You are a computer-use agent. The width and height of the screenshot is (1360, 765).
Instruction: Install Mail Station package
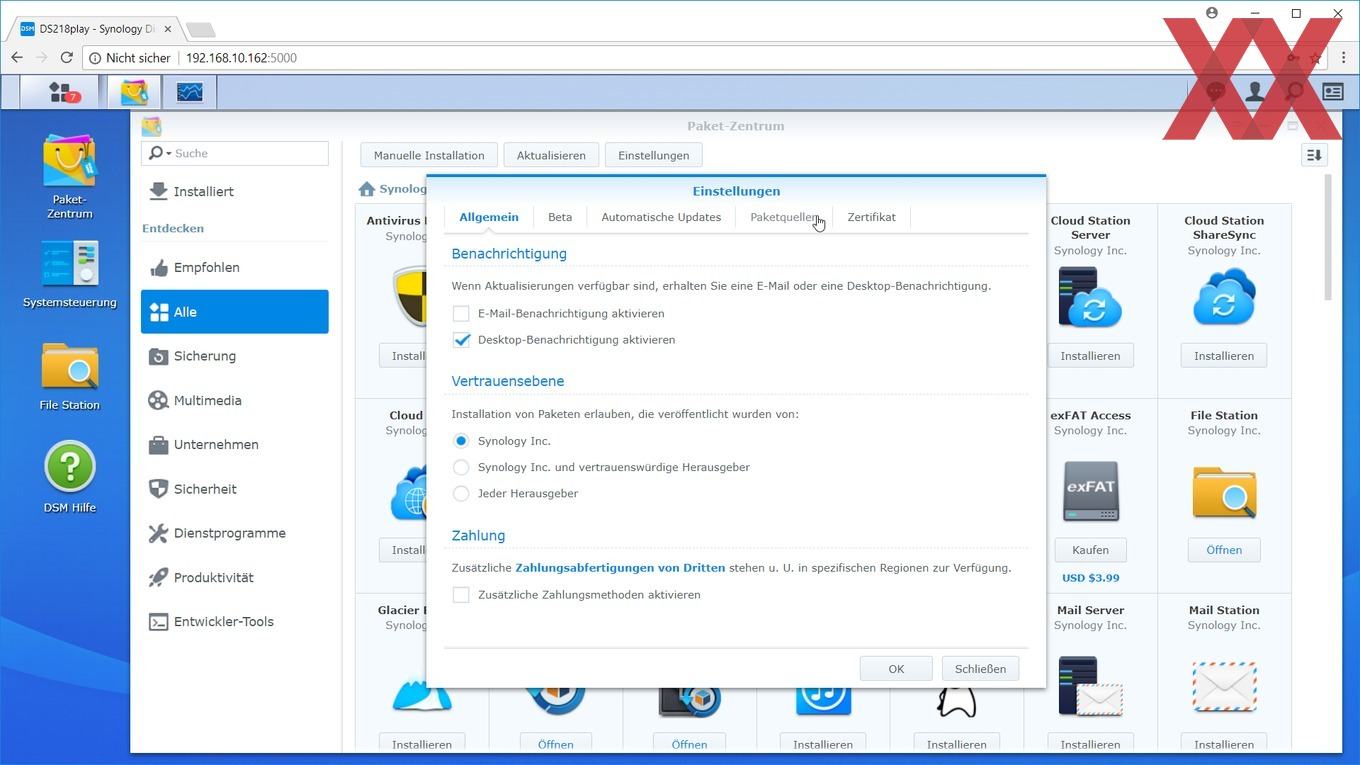tap(1223, 744)
